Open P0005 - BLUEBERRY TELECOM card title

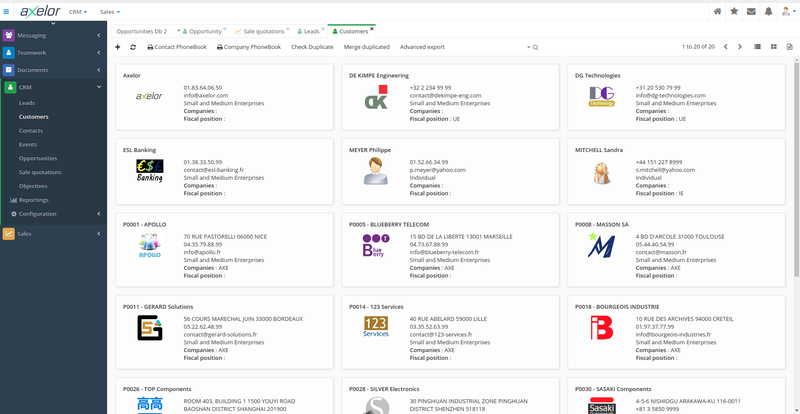[389, 225]
